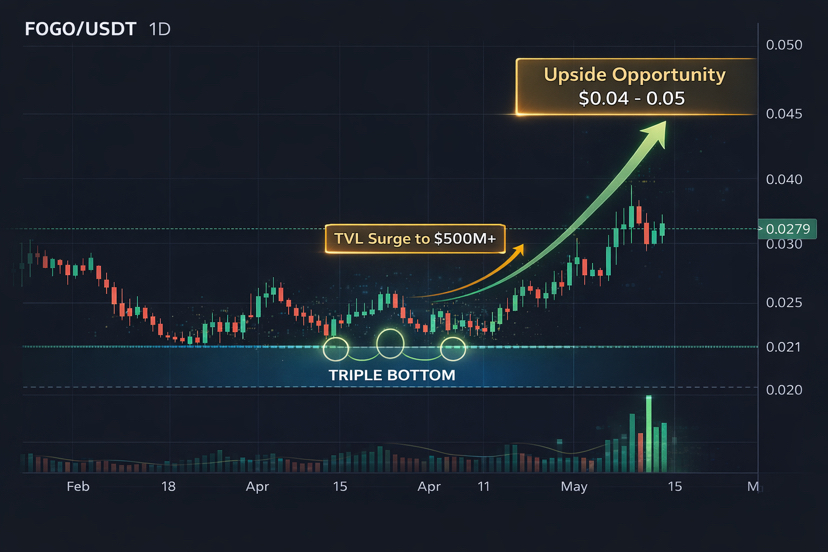The height and width of the screenshot is (552, 828).
Task: Click the 0.021 support level label
Action: [783, 347]
